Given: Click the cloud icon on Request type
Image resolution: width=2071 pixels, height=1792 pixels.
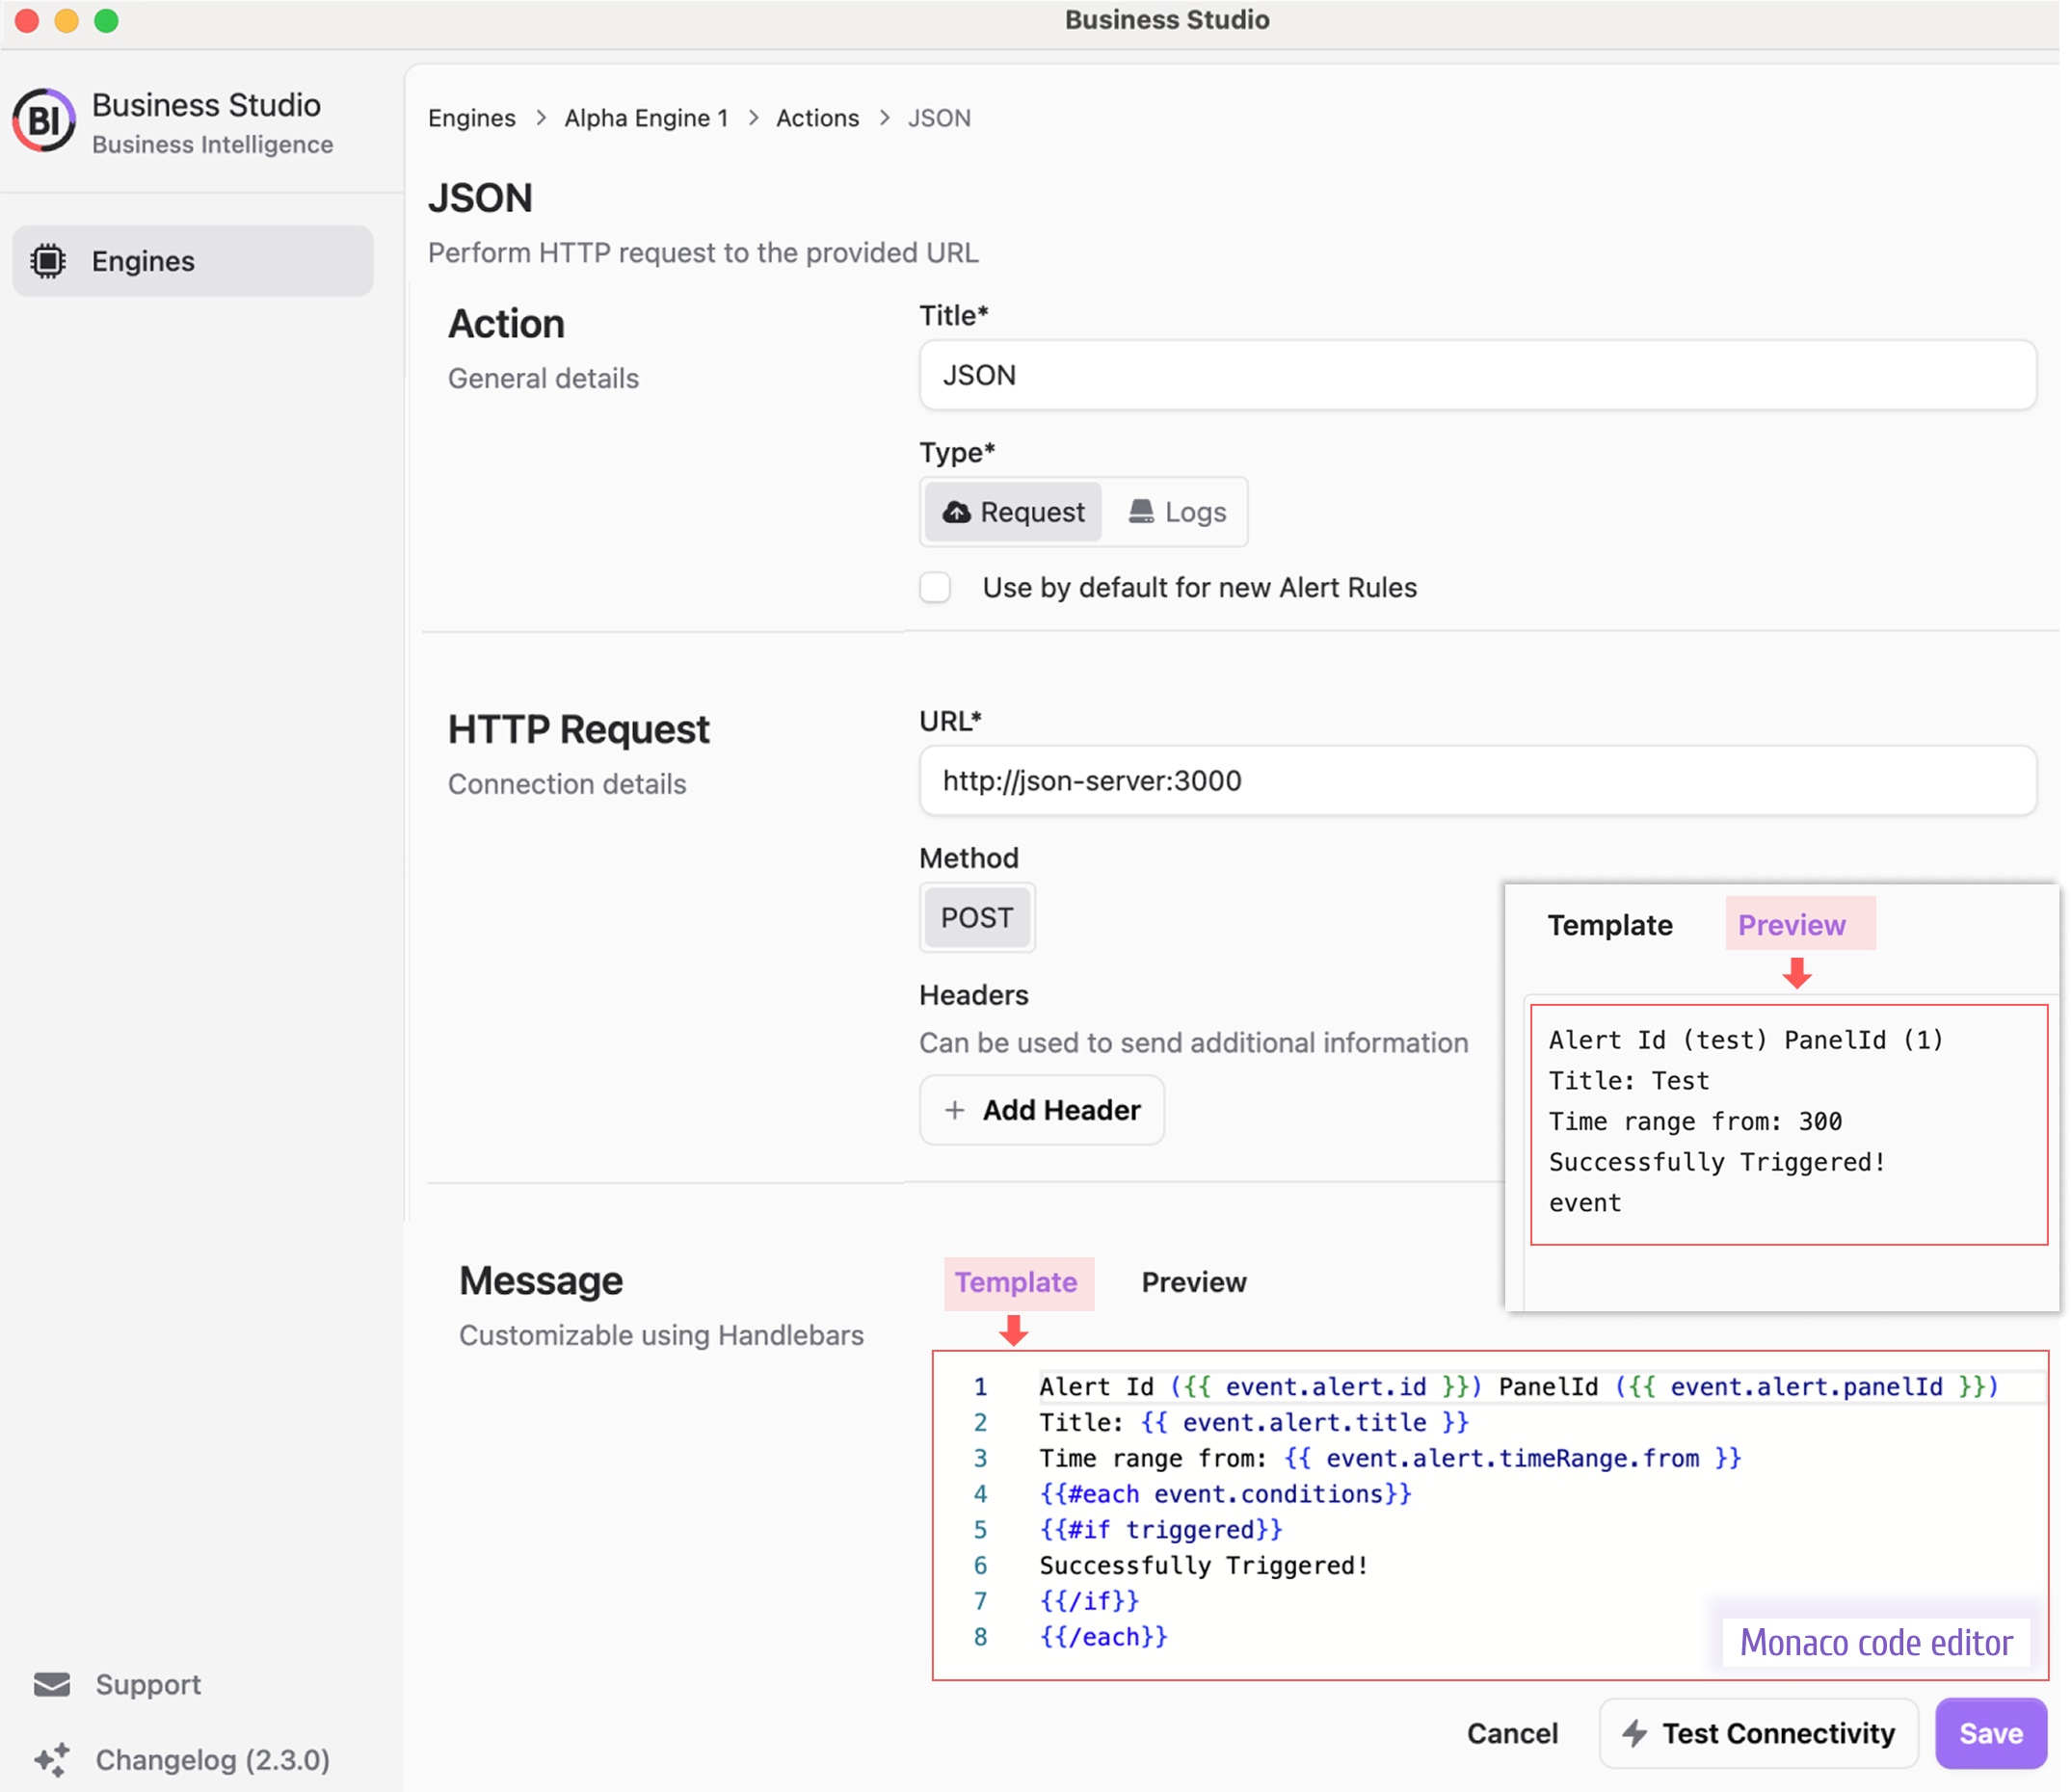Looking at the screenshot, I should pyautogui.click(x=957, y=512).
